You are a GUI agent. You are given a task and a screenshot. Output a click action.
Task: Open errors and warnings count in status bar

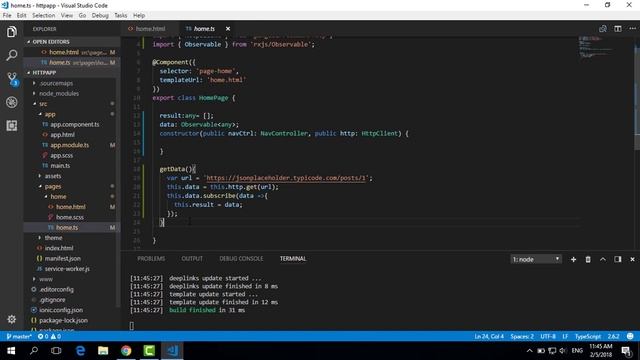pyautogui.click(x=49, y=336)
